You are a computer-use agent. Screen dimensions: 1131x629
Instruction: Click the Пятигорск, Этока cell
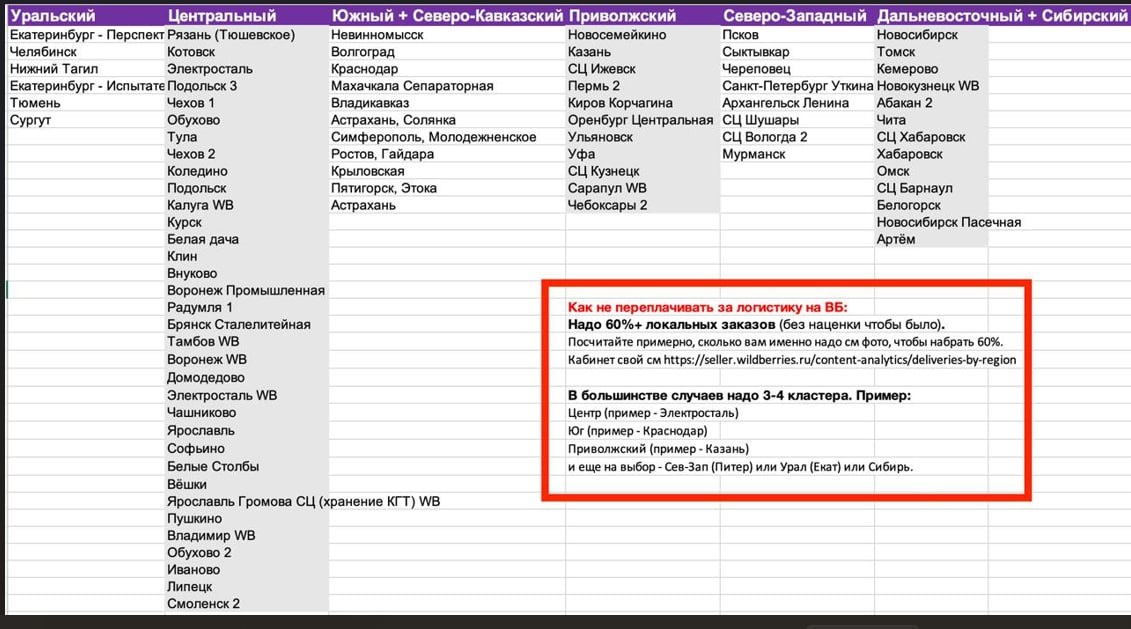click(x=447, y=188)
